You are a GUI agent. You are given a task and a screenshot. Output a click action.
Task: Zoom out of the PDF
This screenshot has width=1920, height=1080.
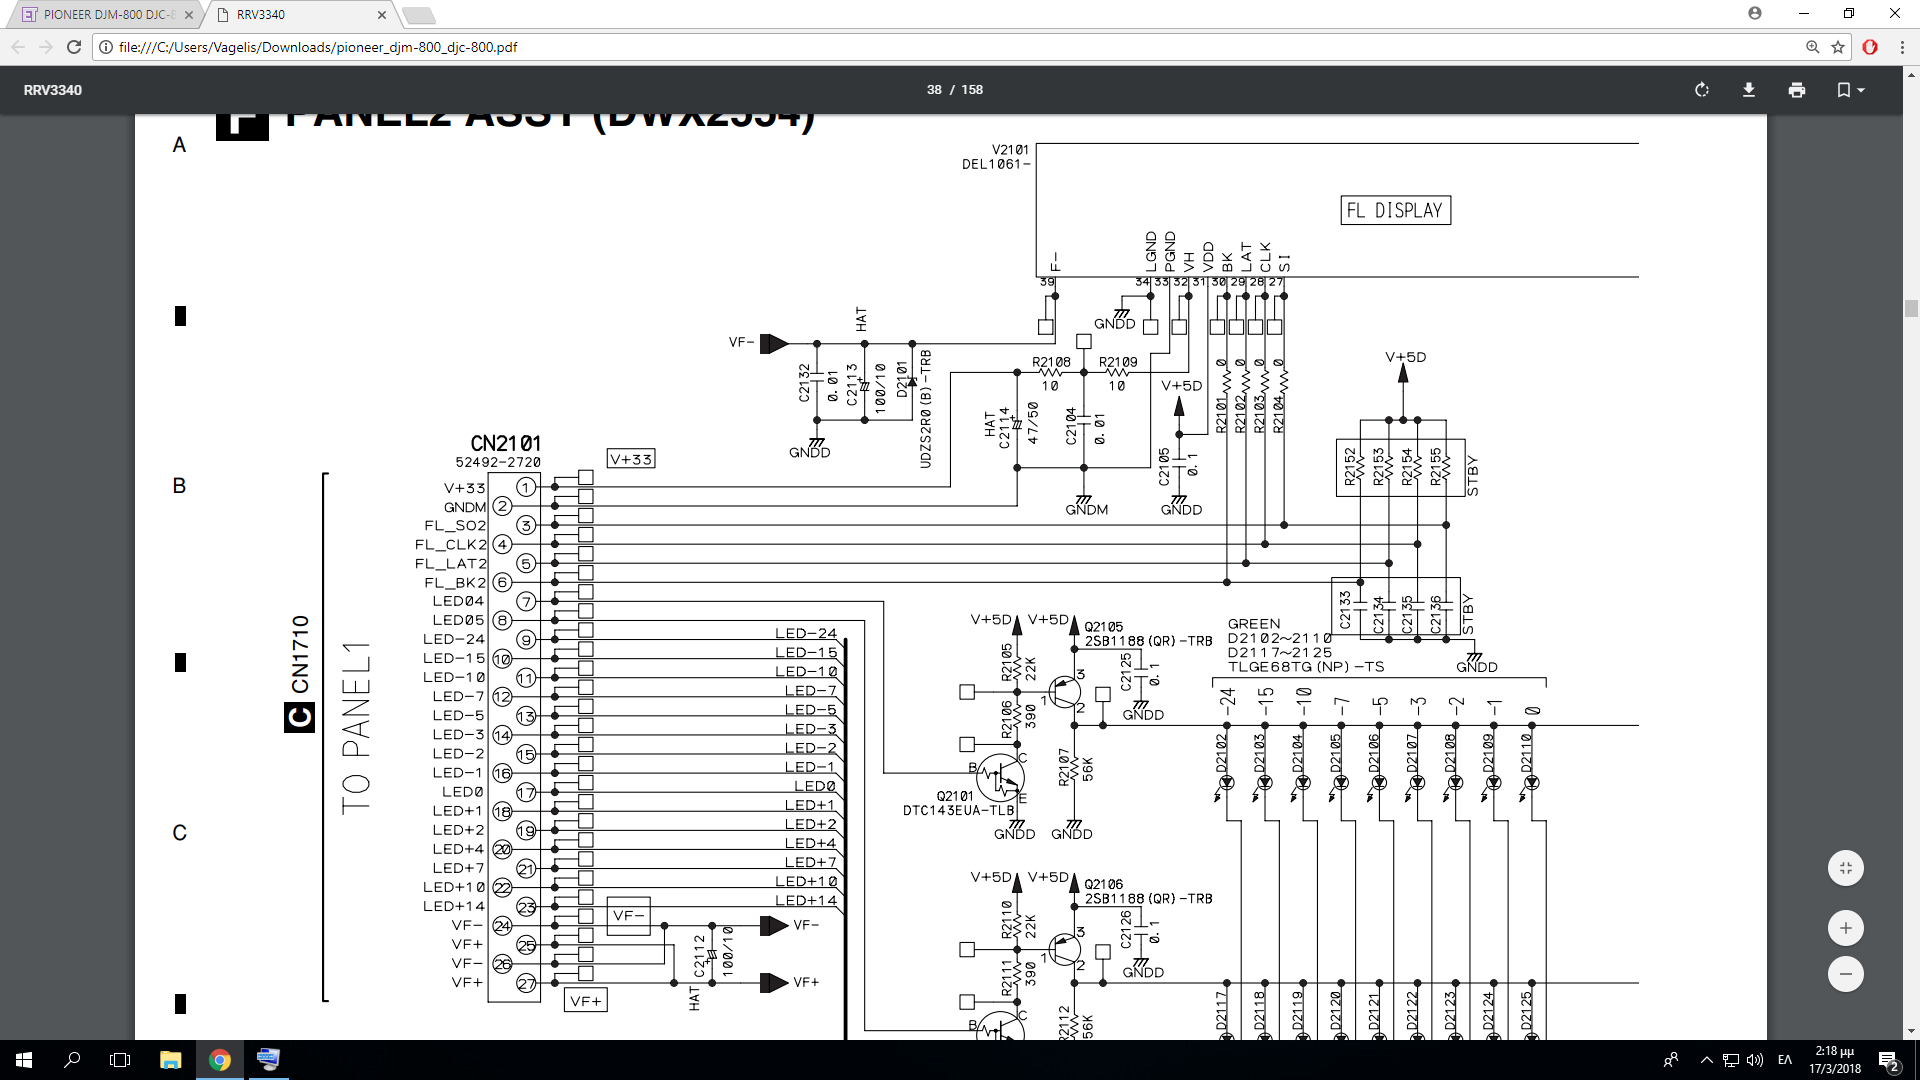click(1846, 974)
